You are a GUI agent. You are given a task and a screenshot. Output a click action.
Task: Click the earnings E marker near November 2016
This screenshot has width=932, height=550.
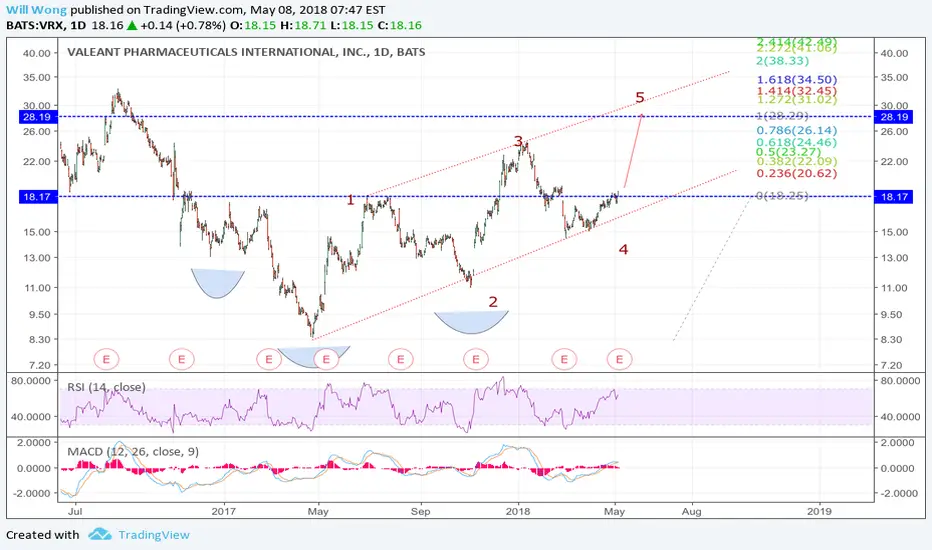click(181, 359)
